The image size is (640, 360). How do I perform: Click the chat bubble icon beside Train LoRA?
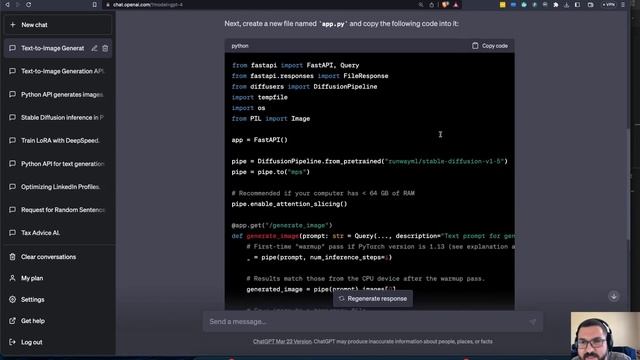click(x=12, y=140)
